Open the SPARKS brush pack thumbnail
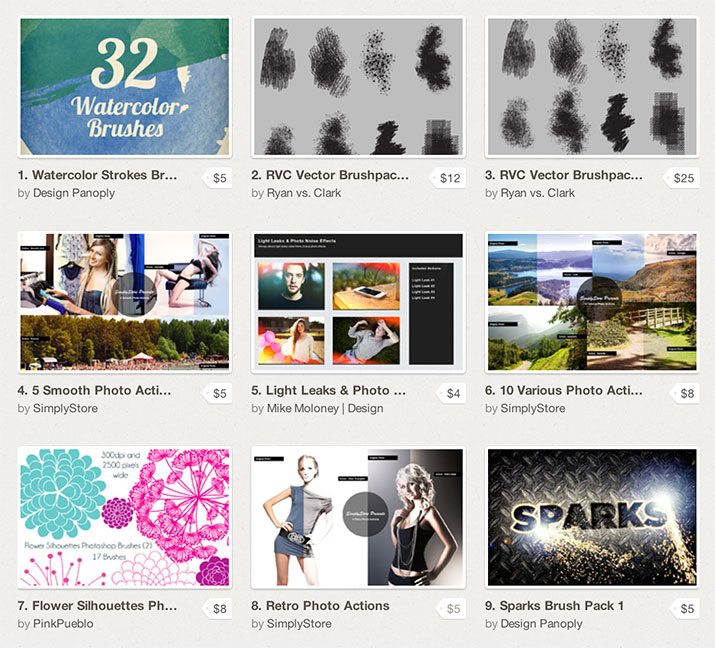The image size is (715, 648). pos(592,517)
